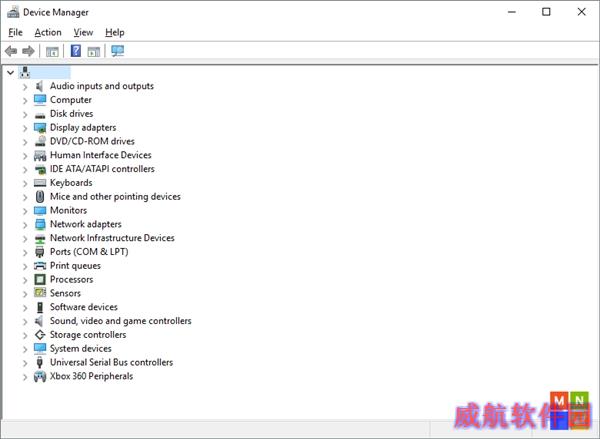600x439 pixels.
Task: Click the Human Interface Devices icon
Action: click(x=40, y=155)
